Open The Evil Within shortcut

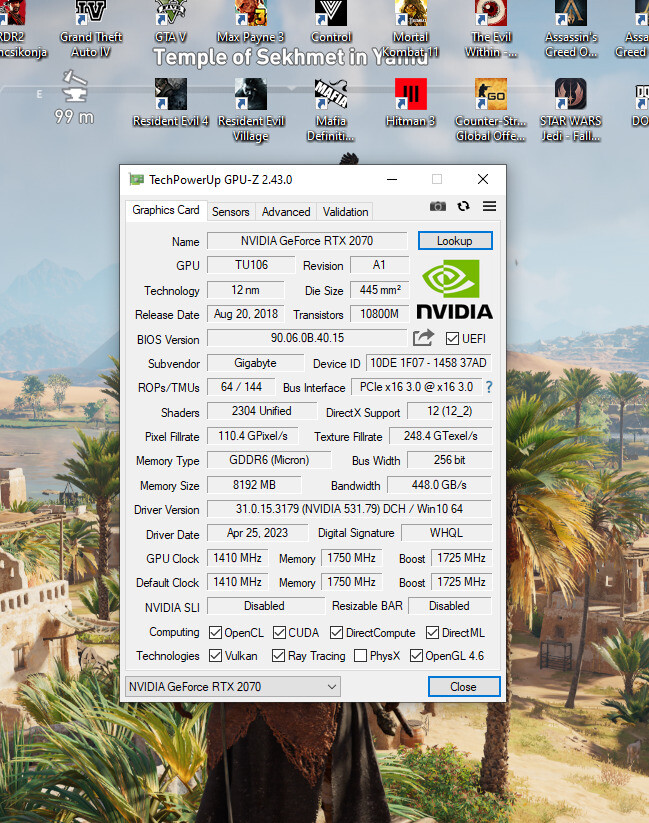(x=491, y=29)
